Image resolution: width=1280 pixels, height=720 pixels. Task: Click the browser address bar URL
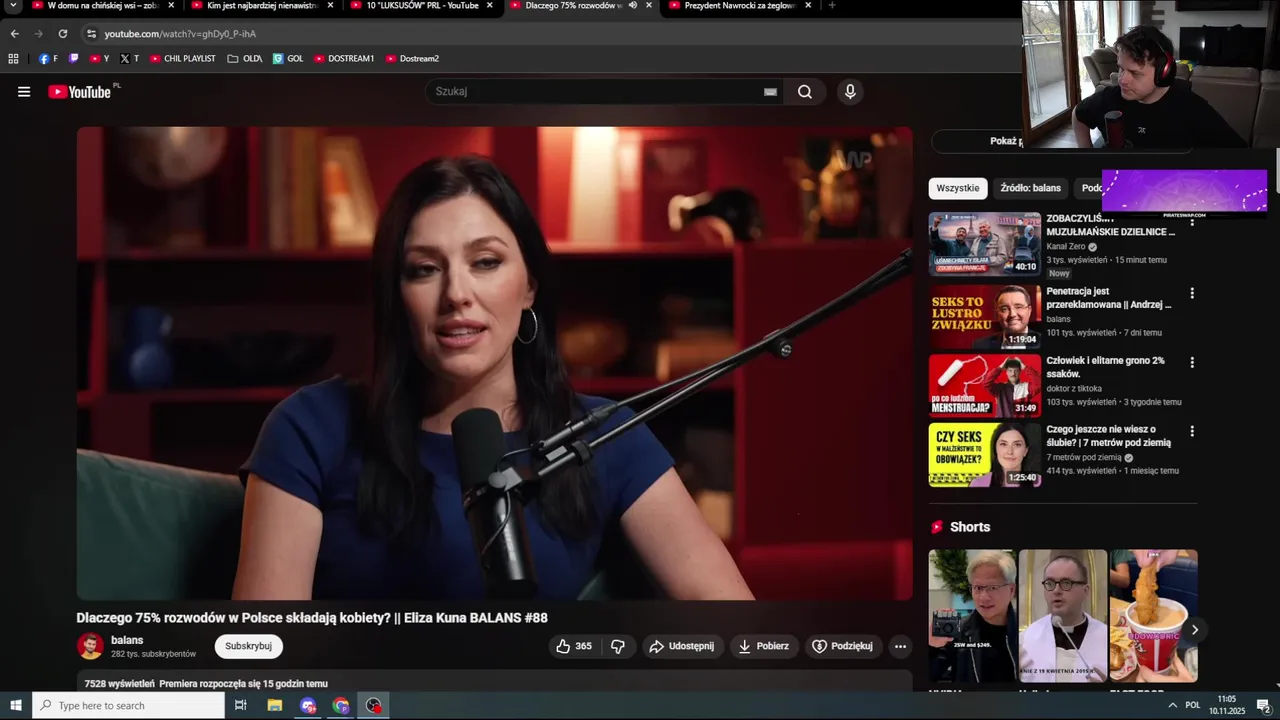pos(180,33)
